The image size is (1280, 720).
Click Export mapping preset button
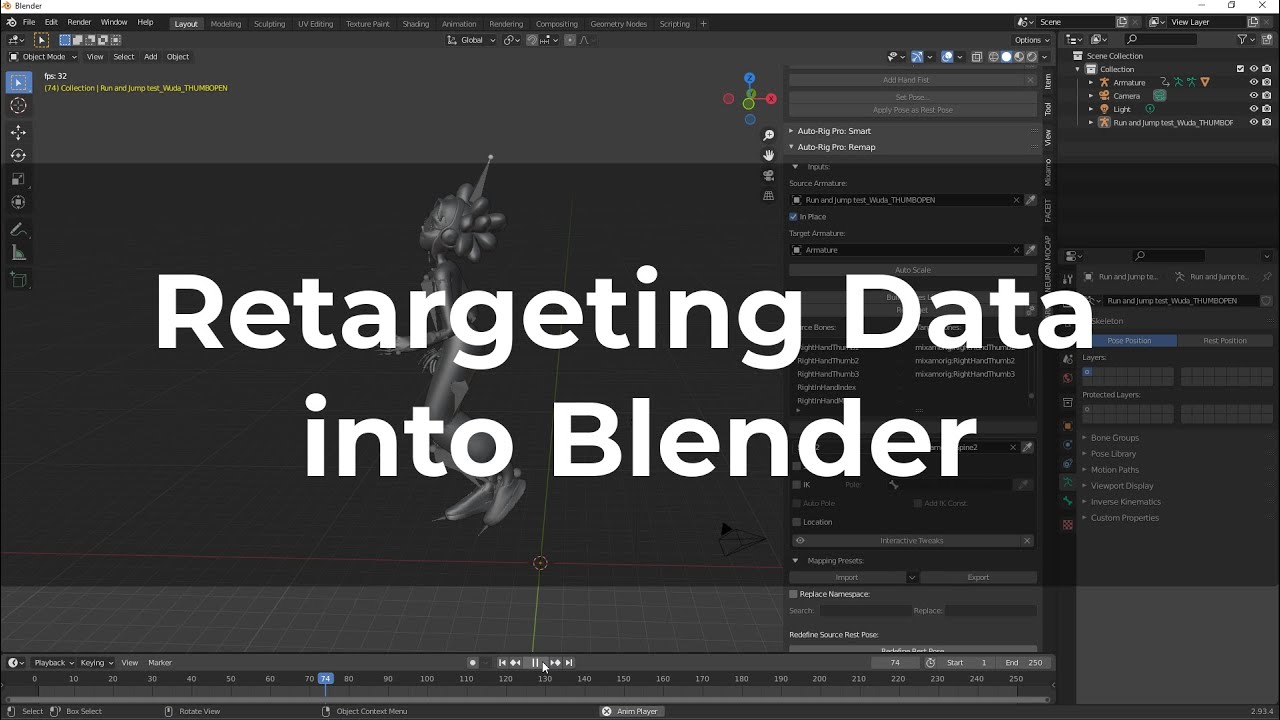coord(978,577)
